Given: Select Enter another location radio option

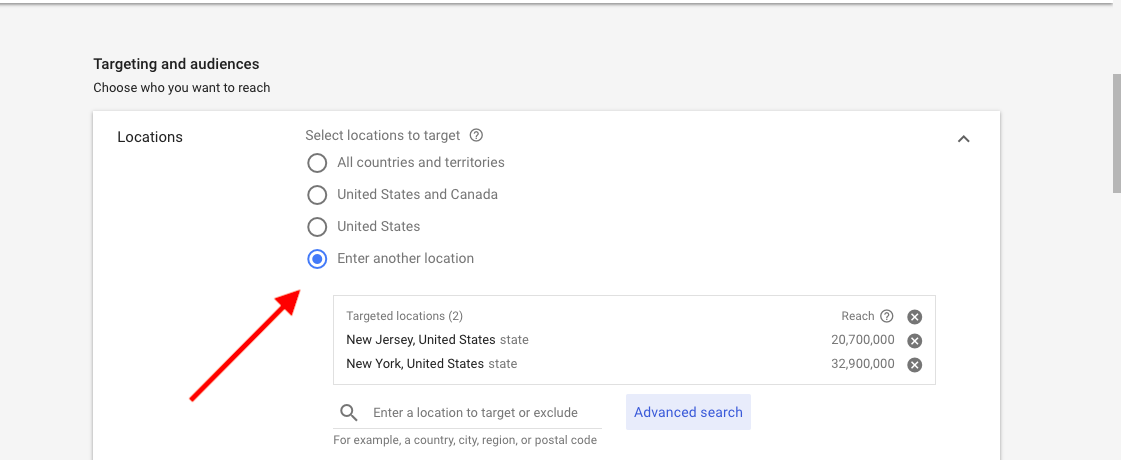Looking at the screenshot, I should click(317, 259).
